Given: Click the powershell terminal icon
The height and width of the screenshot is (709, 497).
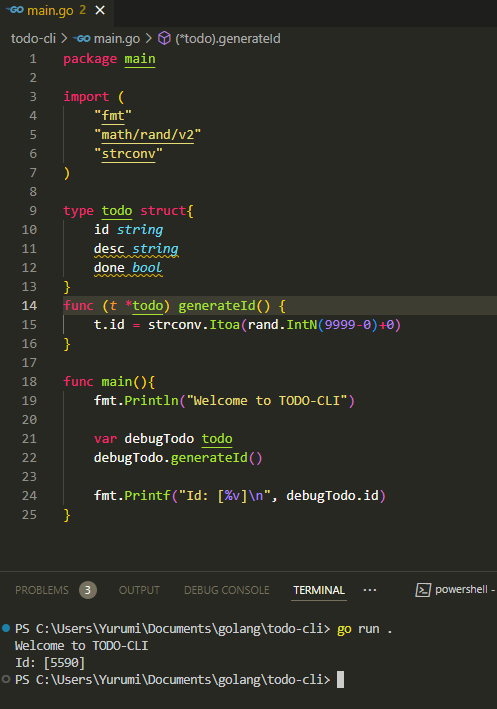Looking at the screenshot, I should tap(423, 590).
